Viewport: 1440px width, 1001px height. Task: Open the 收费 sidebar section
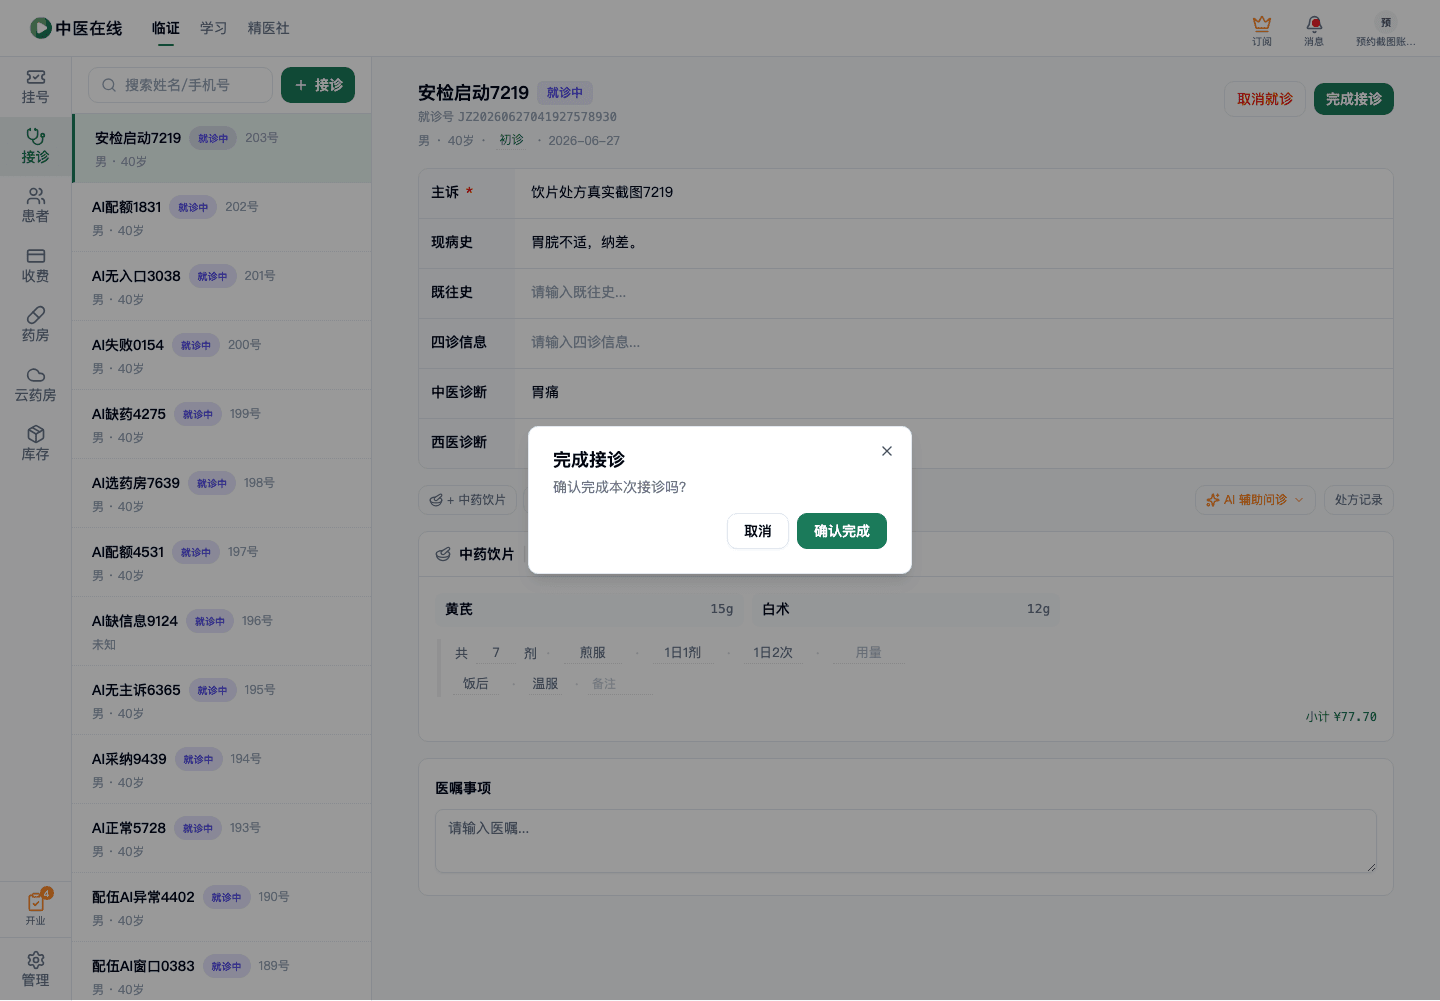point(35,265)
